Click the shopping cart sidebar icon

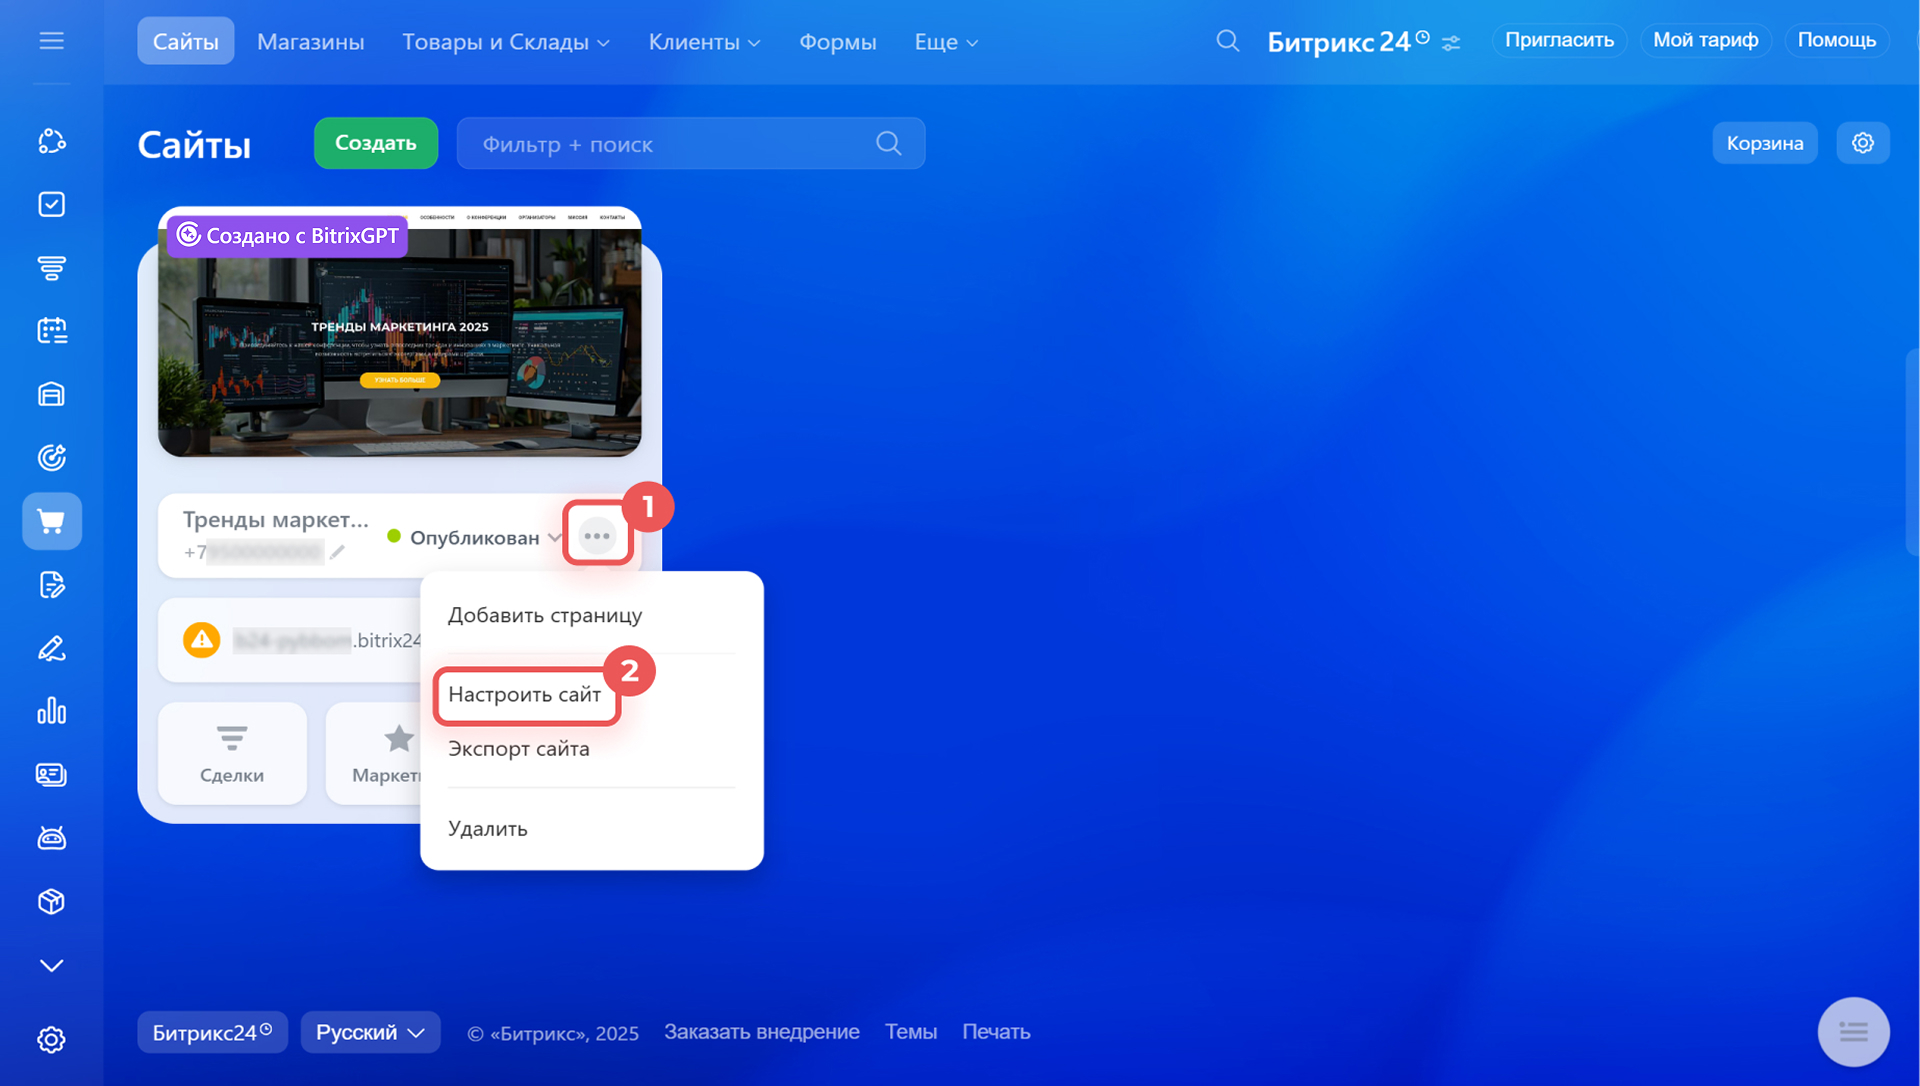point(51,521)
